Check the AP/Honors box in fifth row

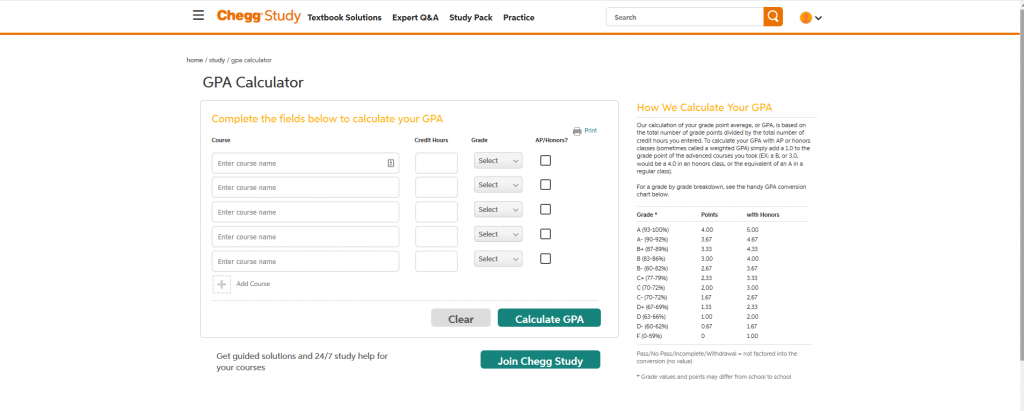point(545,259)
